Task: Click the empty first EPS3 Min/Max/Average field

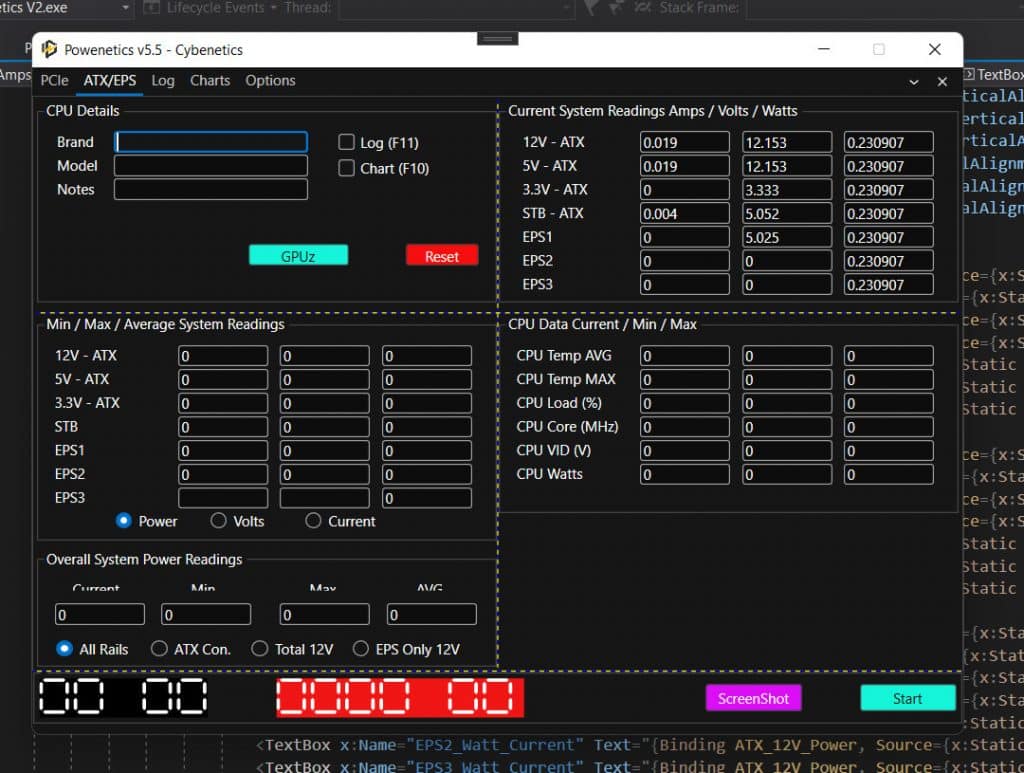Action: coord(223,498)
